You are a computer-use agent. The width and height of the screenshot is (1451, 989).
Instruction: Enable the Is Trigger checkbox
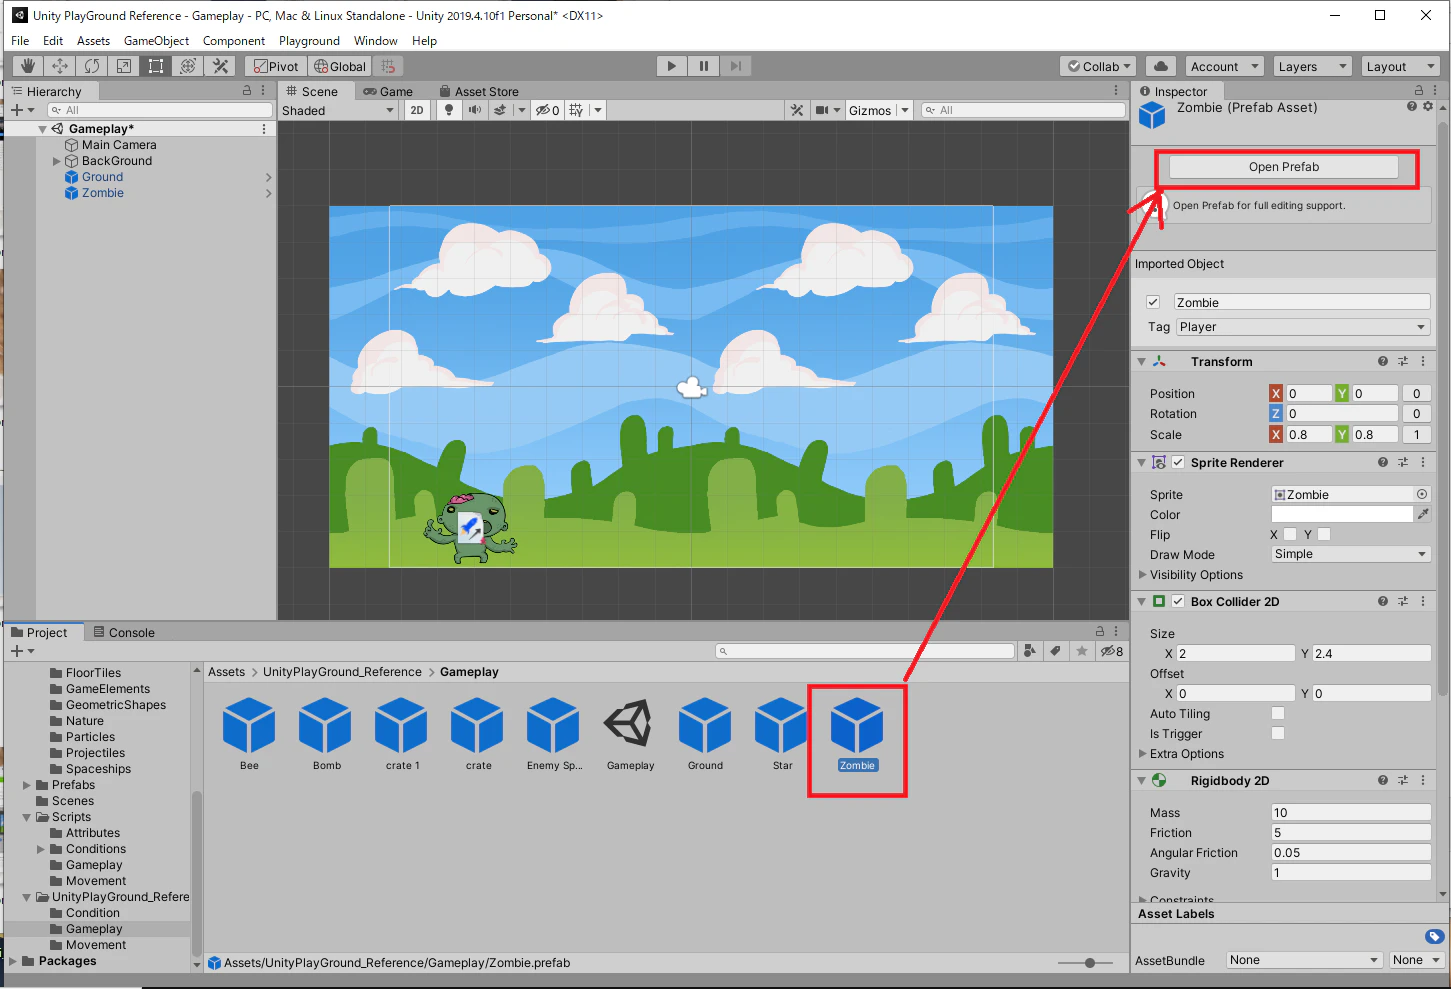(x=1277, y=733)
